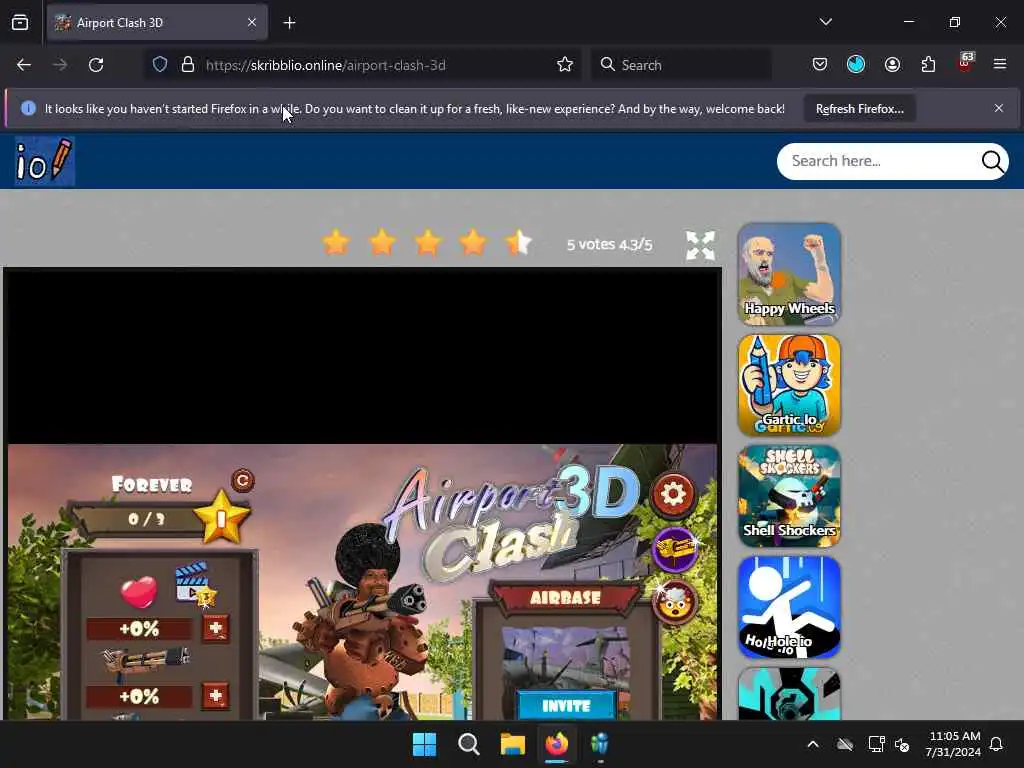This screenshot has width=1024, height=768.
Task: Click the blue circular extension icon
Action: 856,65
